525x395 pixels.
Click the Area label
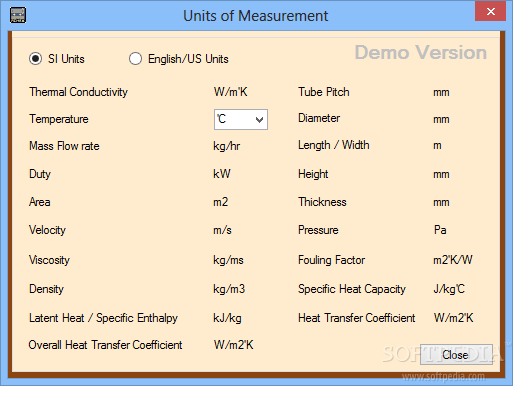click(x=40, y=202)
